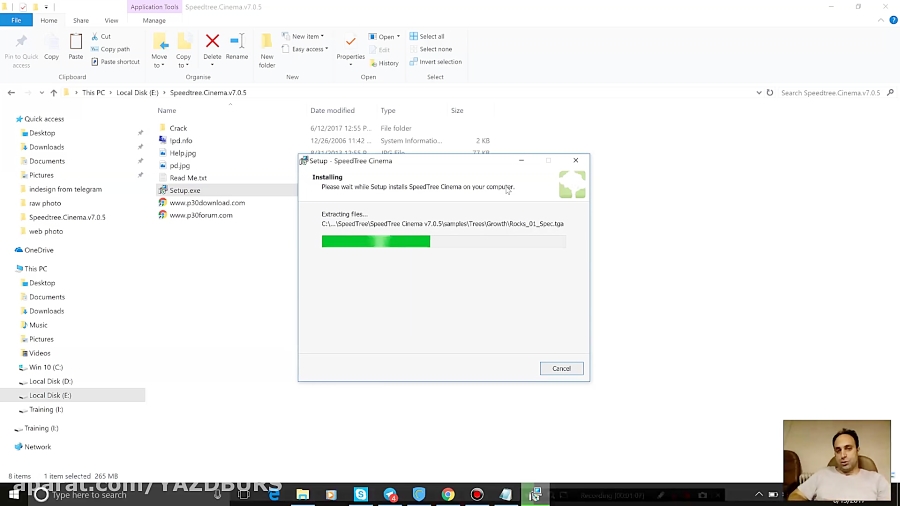Click the Copy ribbon icon
Viewport: 900px width, 506px height.
[x=52, y=47]
